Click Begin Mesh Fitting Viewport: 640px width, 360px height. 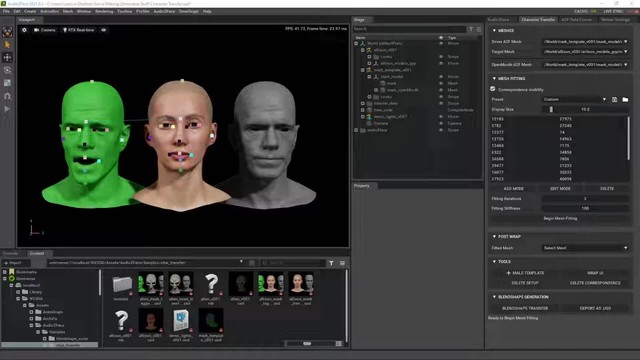click(x=560, y=218)
